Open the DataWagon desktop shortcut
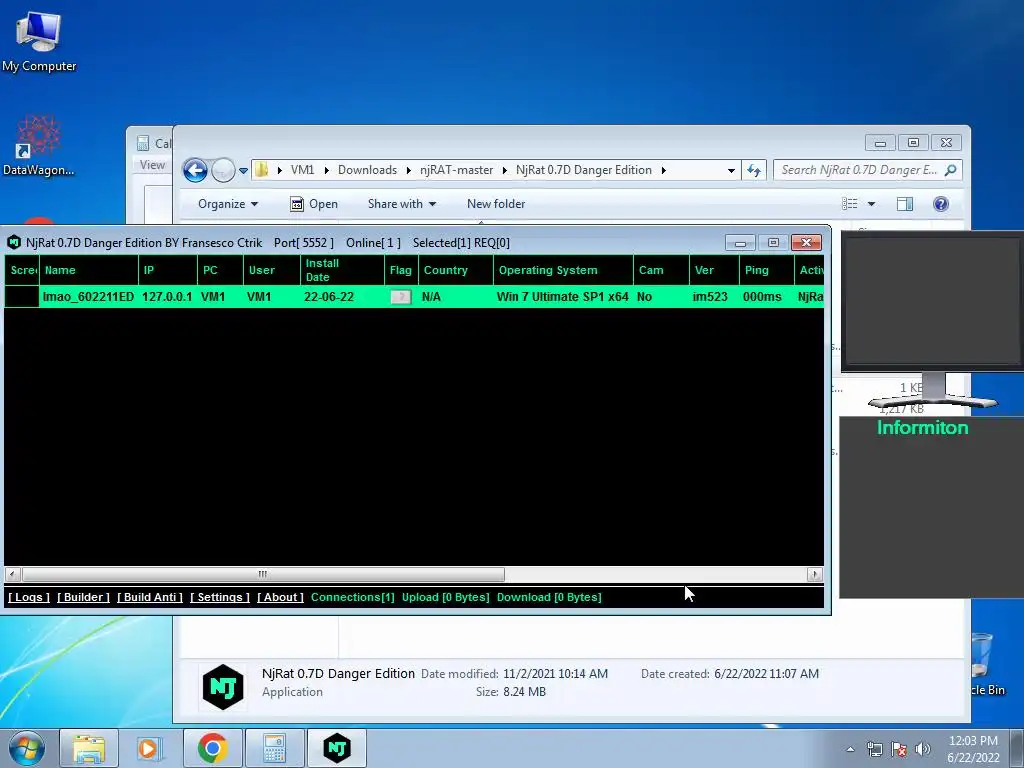1024x768 pixels. tap(39, 146)
